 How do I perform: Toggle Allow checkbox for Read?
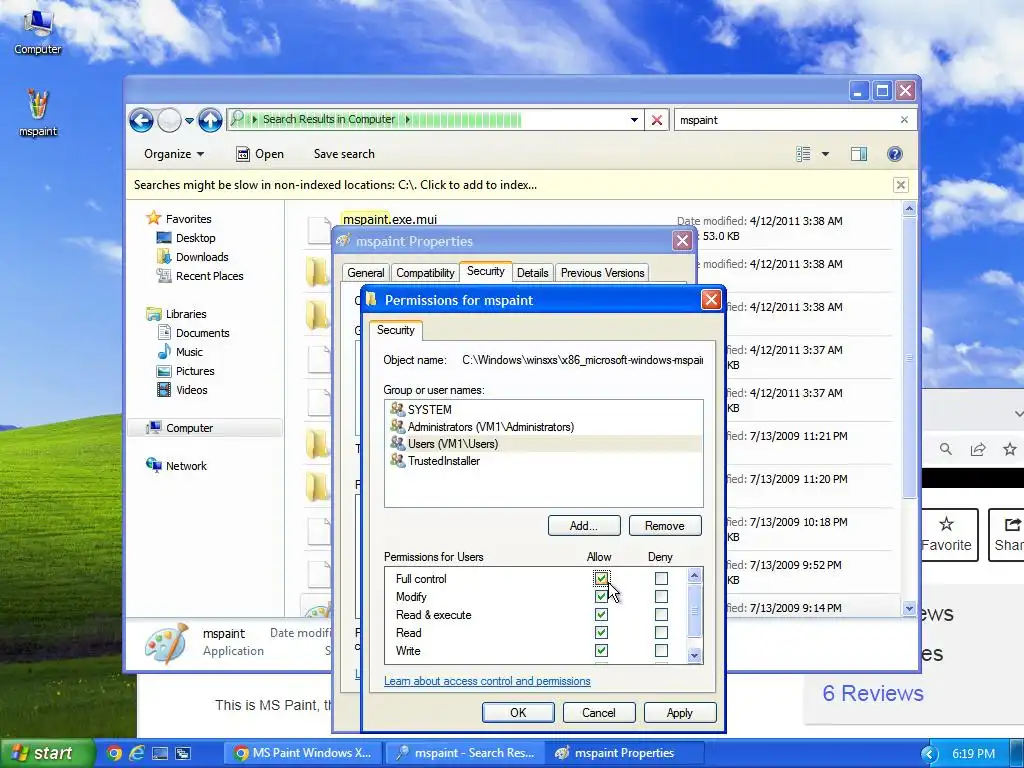point(601,632)
